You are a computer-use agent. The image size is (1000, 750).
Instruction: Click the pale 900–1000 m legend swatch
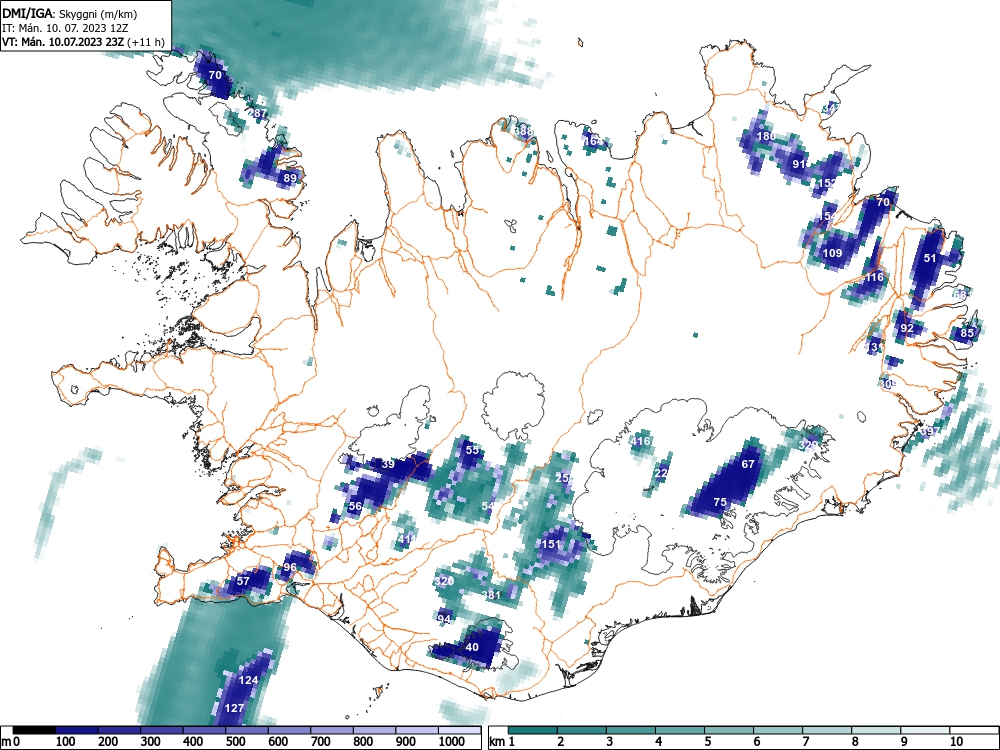point(416,730)
